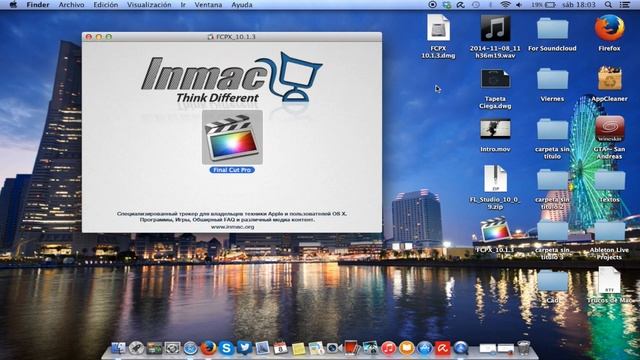Open the Trash in the Dock
Screen dimensions: 640x360
(523, 348)
